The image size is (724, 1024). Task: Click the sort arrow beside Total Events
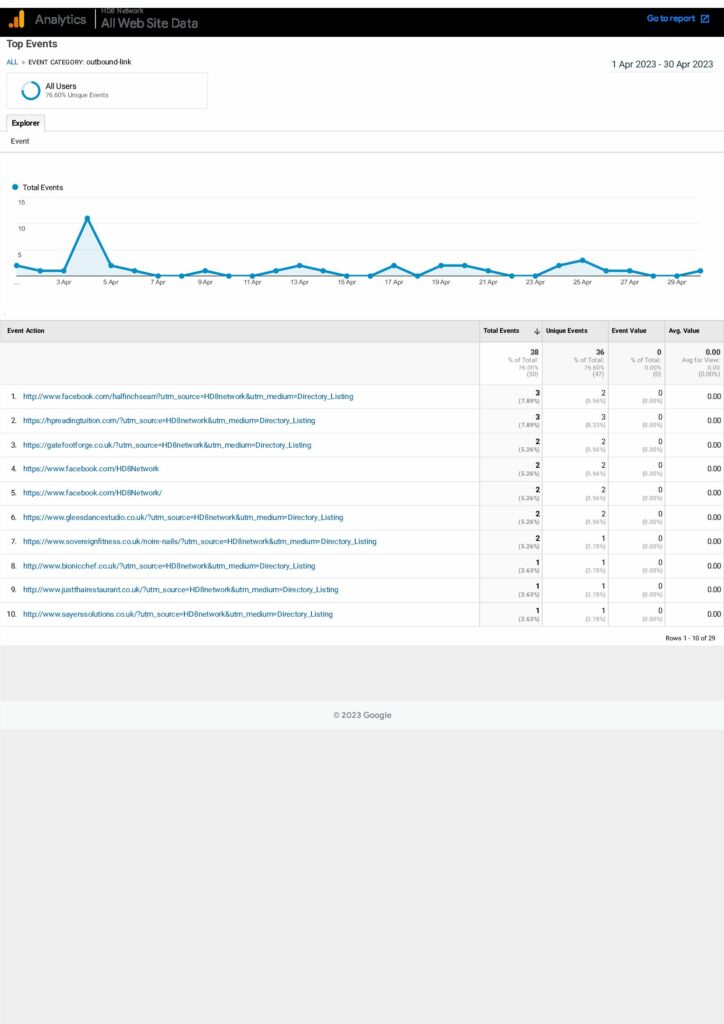(537, 331)
